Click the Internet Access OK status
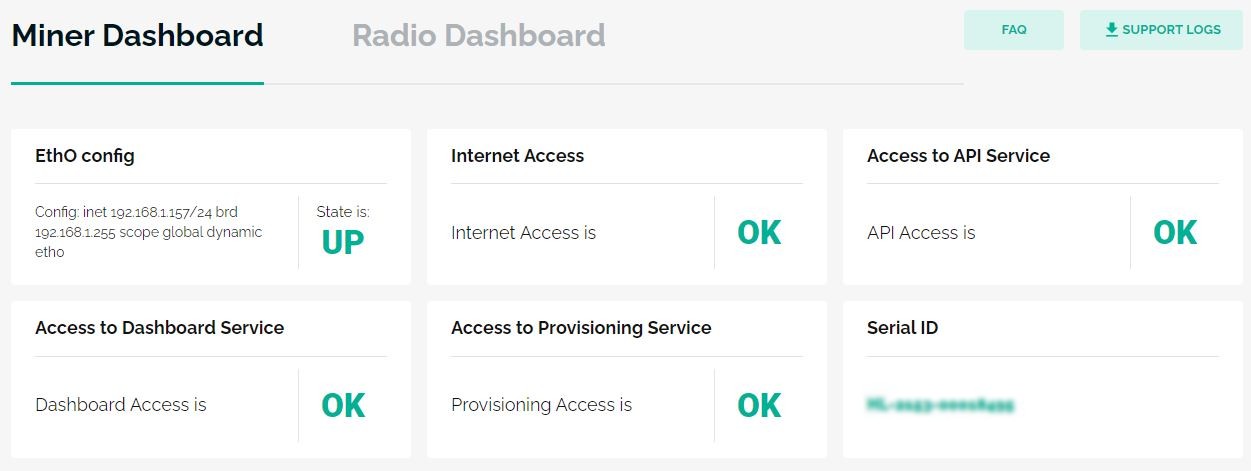 (x=759, y=233)
